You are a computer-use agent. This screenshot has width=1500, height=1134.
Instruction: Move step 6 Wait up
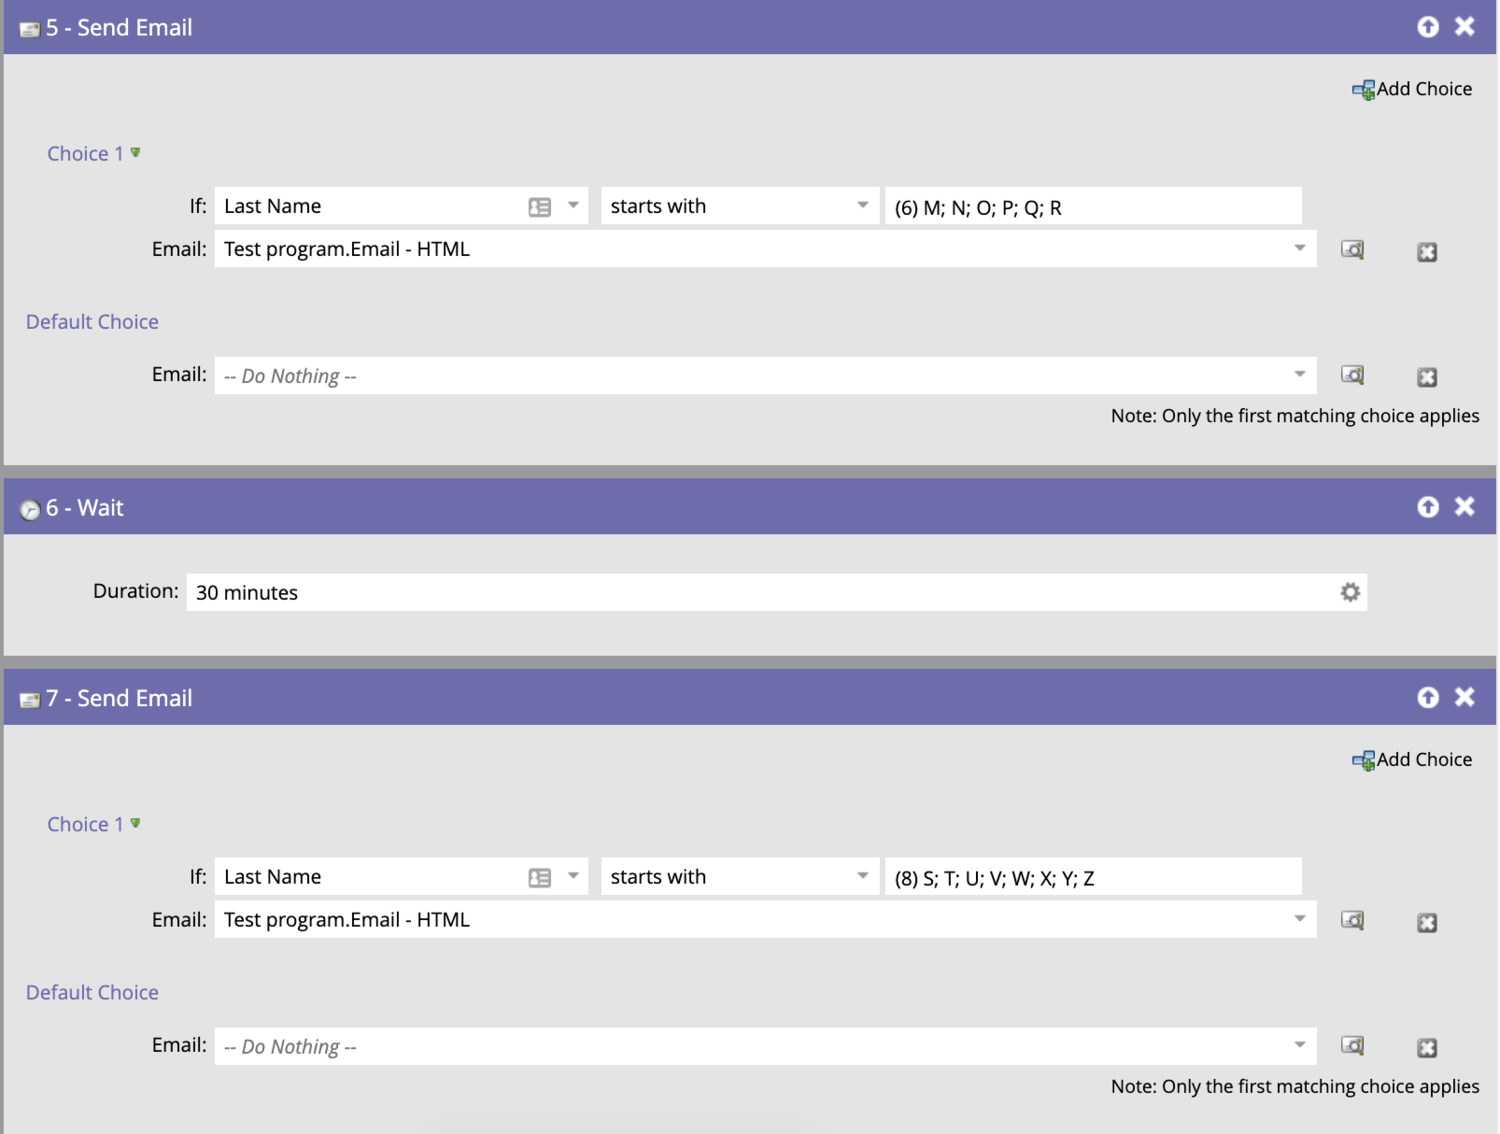click(x=1428, y=507)
